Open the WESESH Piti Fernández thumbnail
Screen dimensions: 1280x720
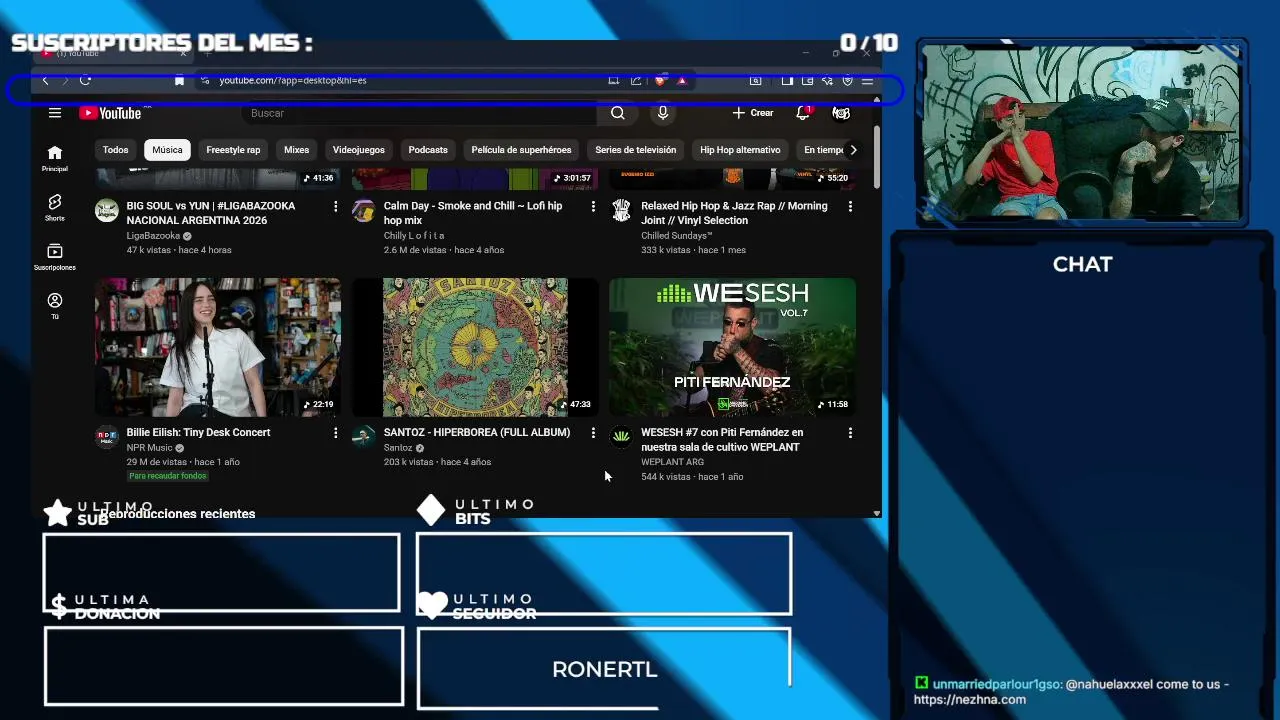(x=732, y=347)
